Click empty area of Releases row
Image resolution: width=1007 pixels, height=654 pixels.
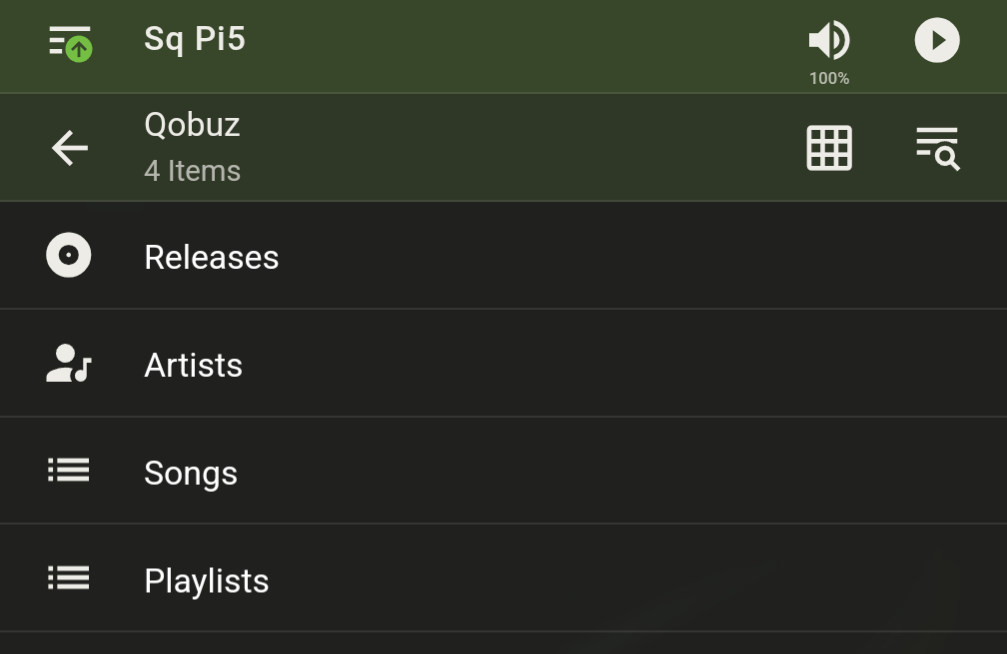642,256
